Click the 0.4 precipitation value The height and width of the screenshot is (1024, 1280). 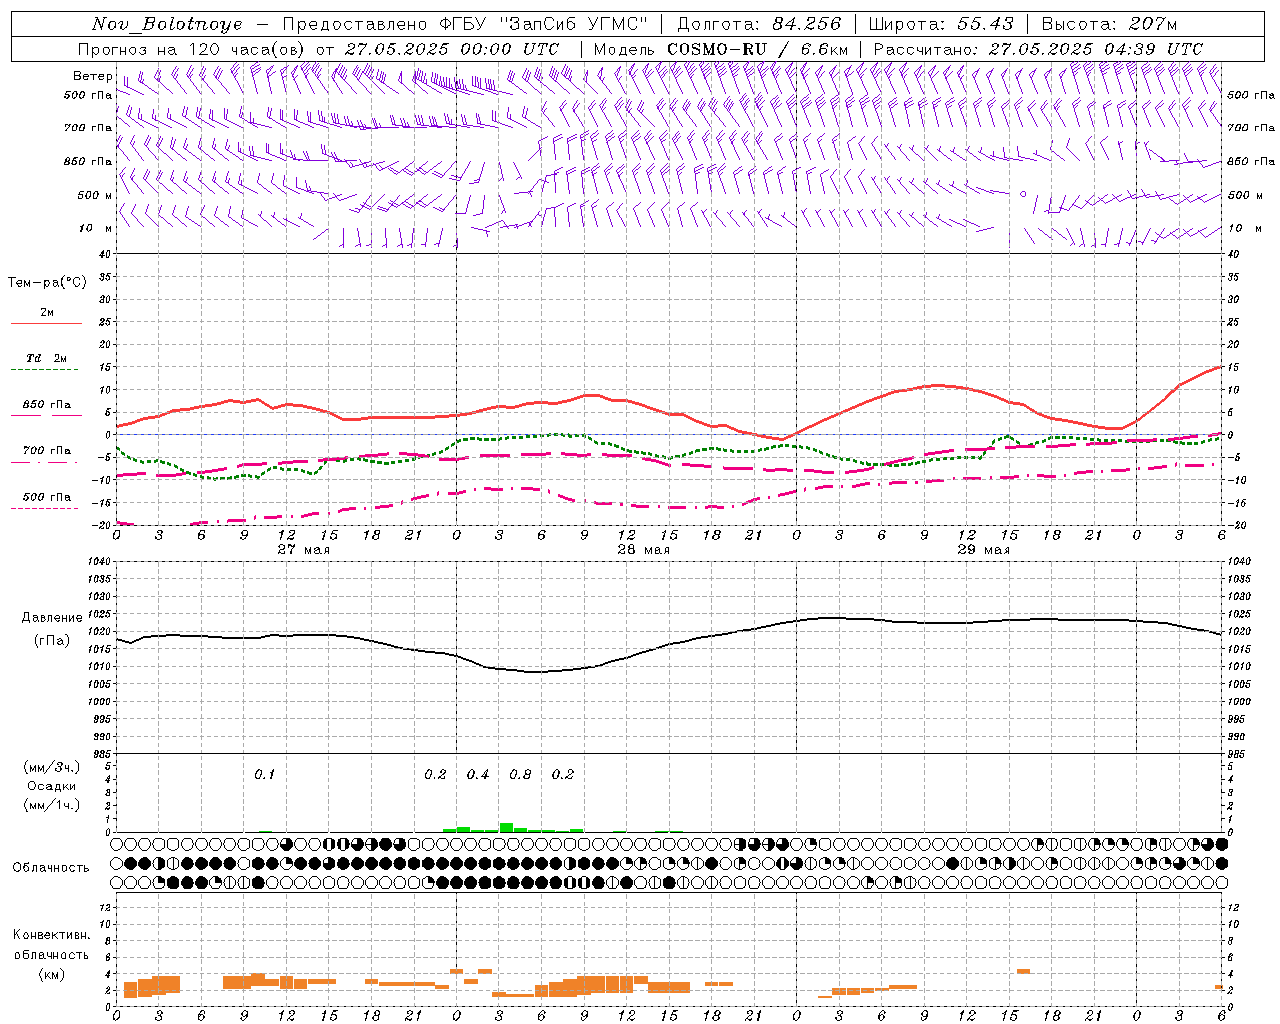[x=478, y=775]
